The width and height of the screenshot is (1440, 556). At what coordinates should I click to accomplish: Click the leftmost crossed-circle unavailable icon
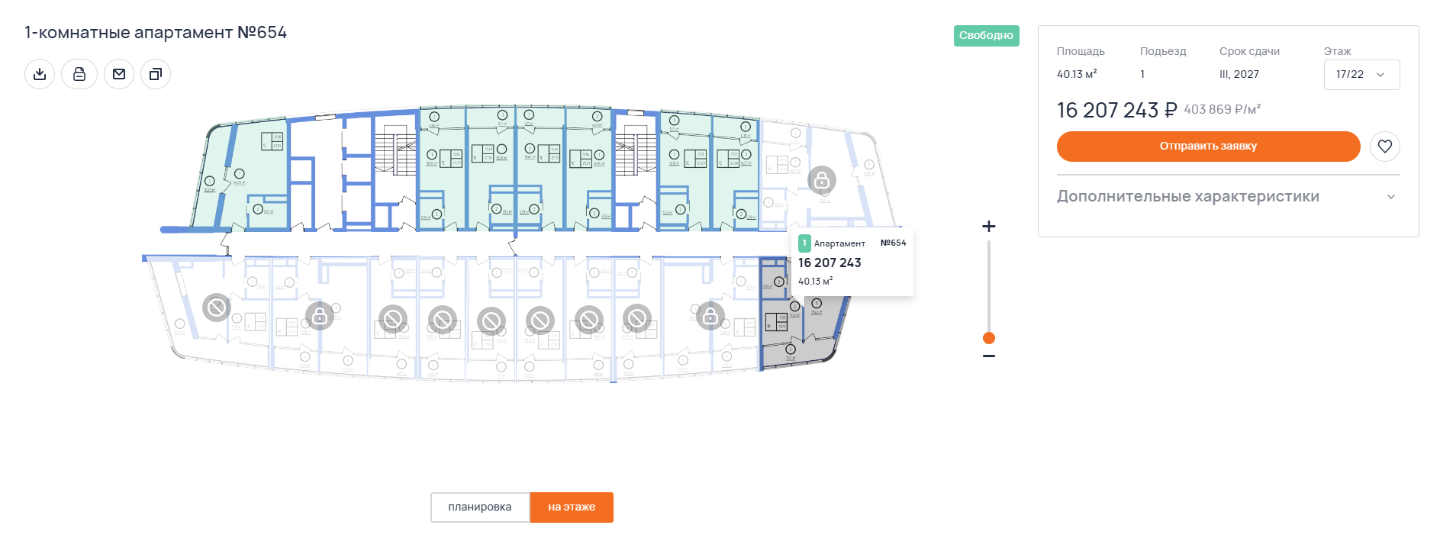coord(217,307)
